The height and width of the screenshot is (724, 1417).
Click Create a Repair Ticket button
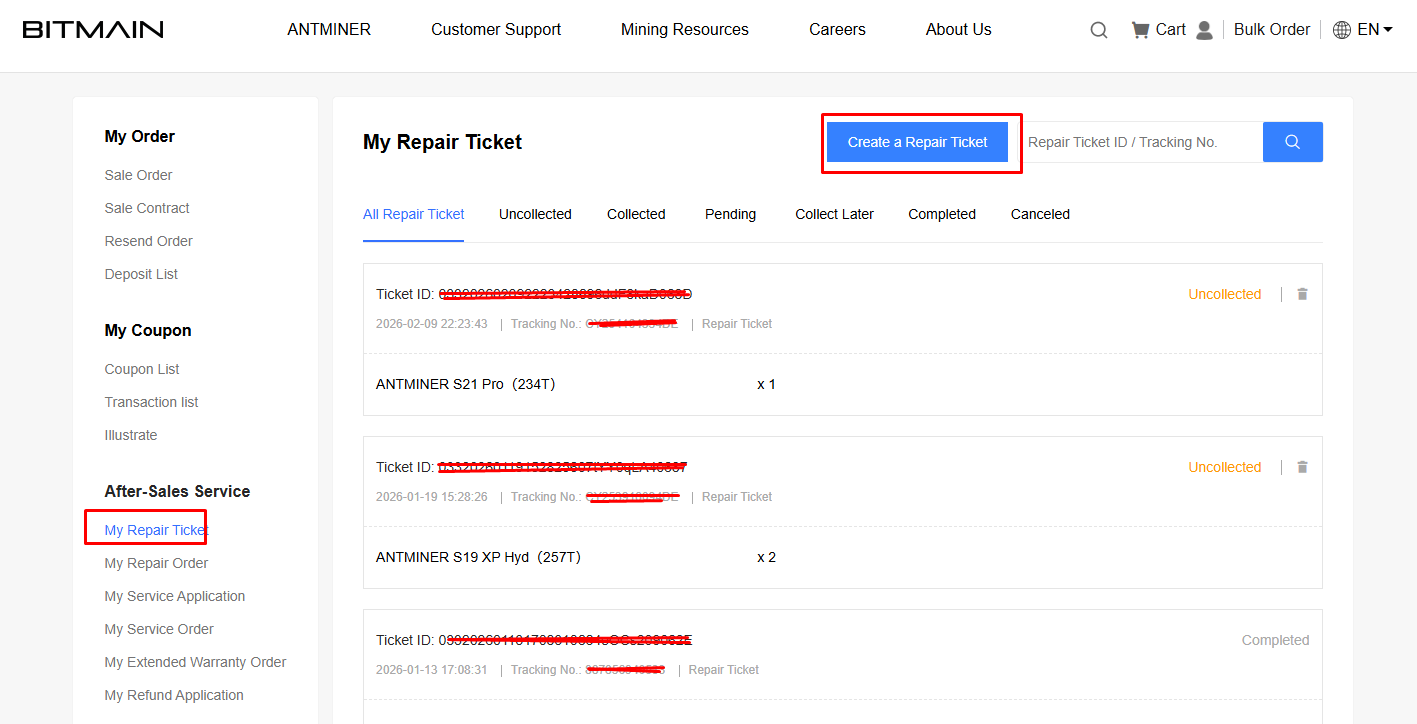coord(917,142)
